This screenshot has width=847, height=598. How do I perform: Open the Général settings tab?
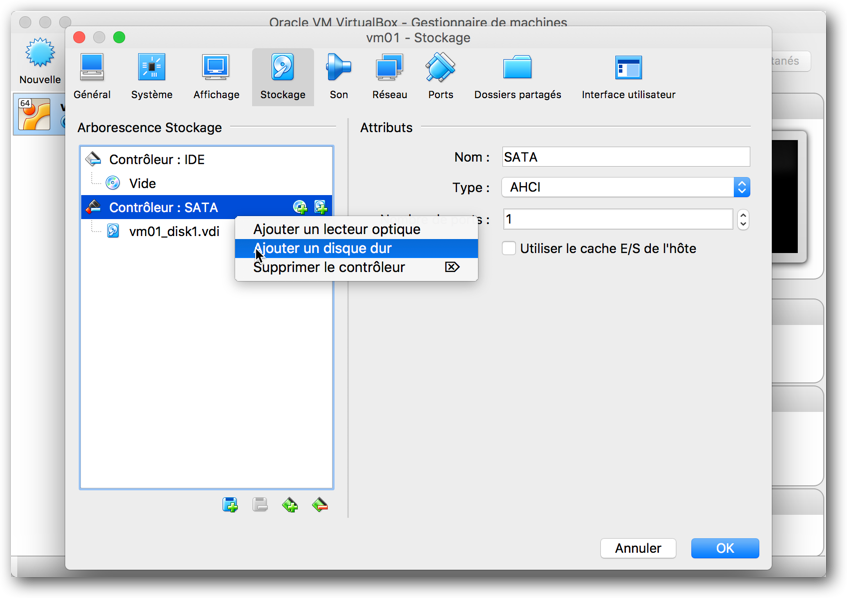click(92, 77)
